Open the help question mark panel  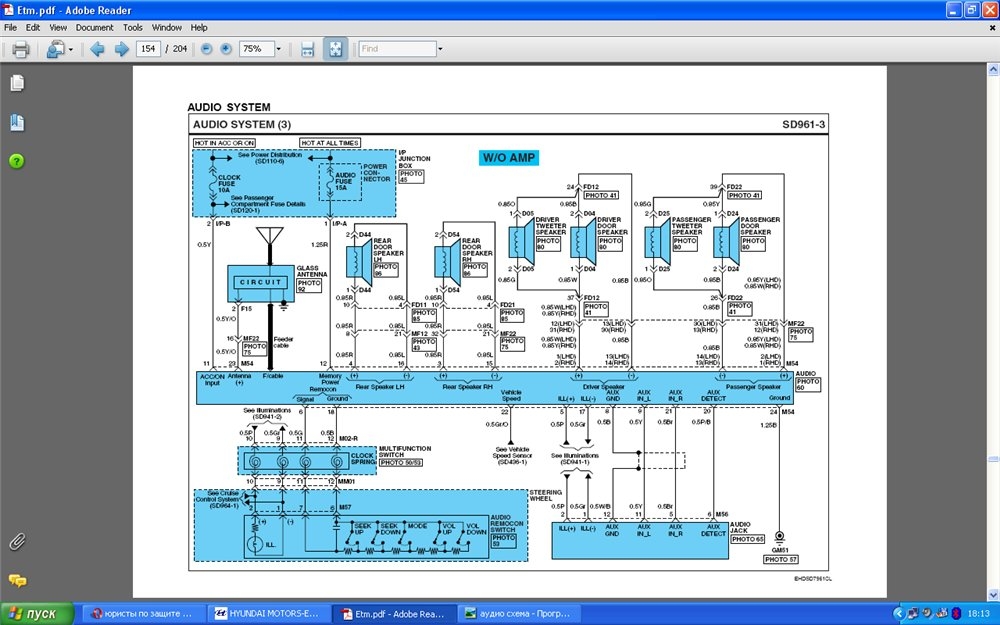tap(17, 161)
